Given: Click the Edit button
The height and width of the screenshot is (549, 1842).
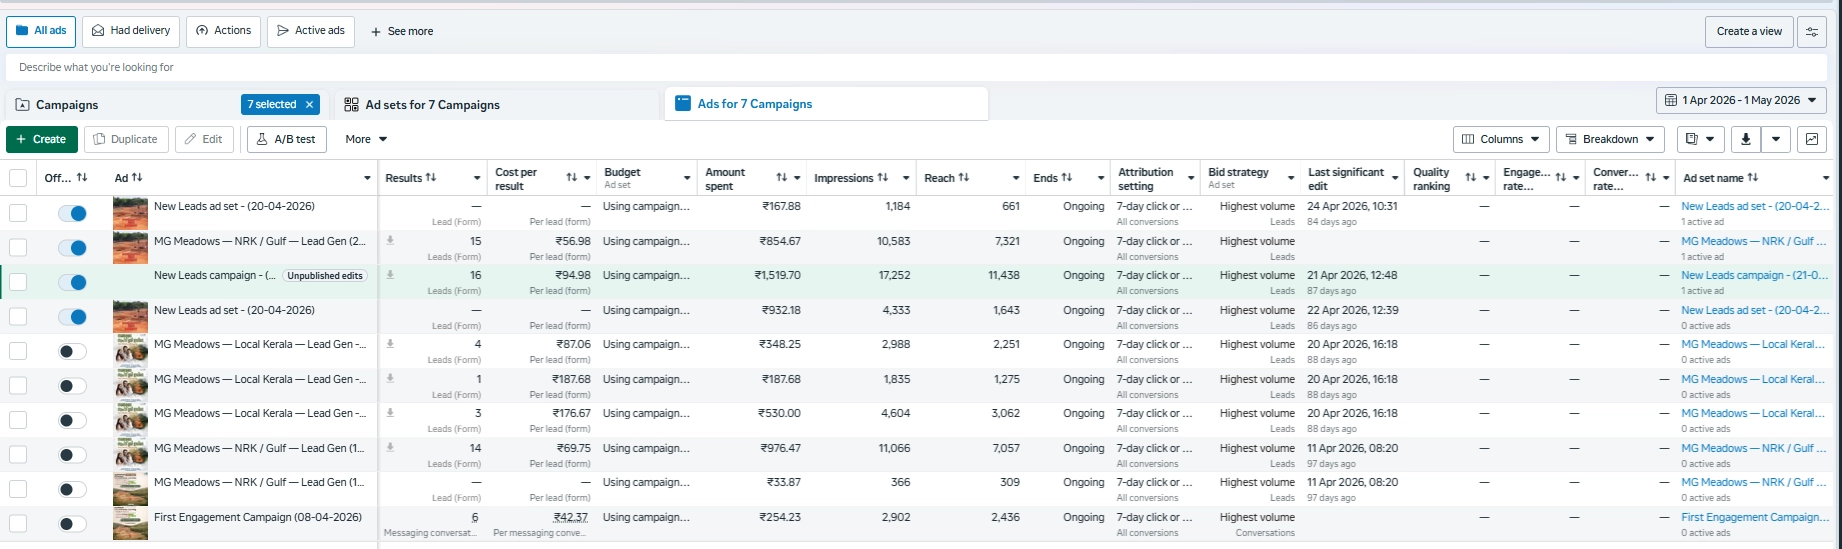Looking at the screenshot, I should (x=204, y=139).
